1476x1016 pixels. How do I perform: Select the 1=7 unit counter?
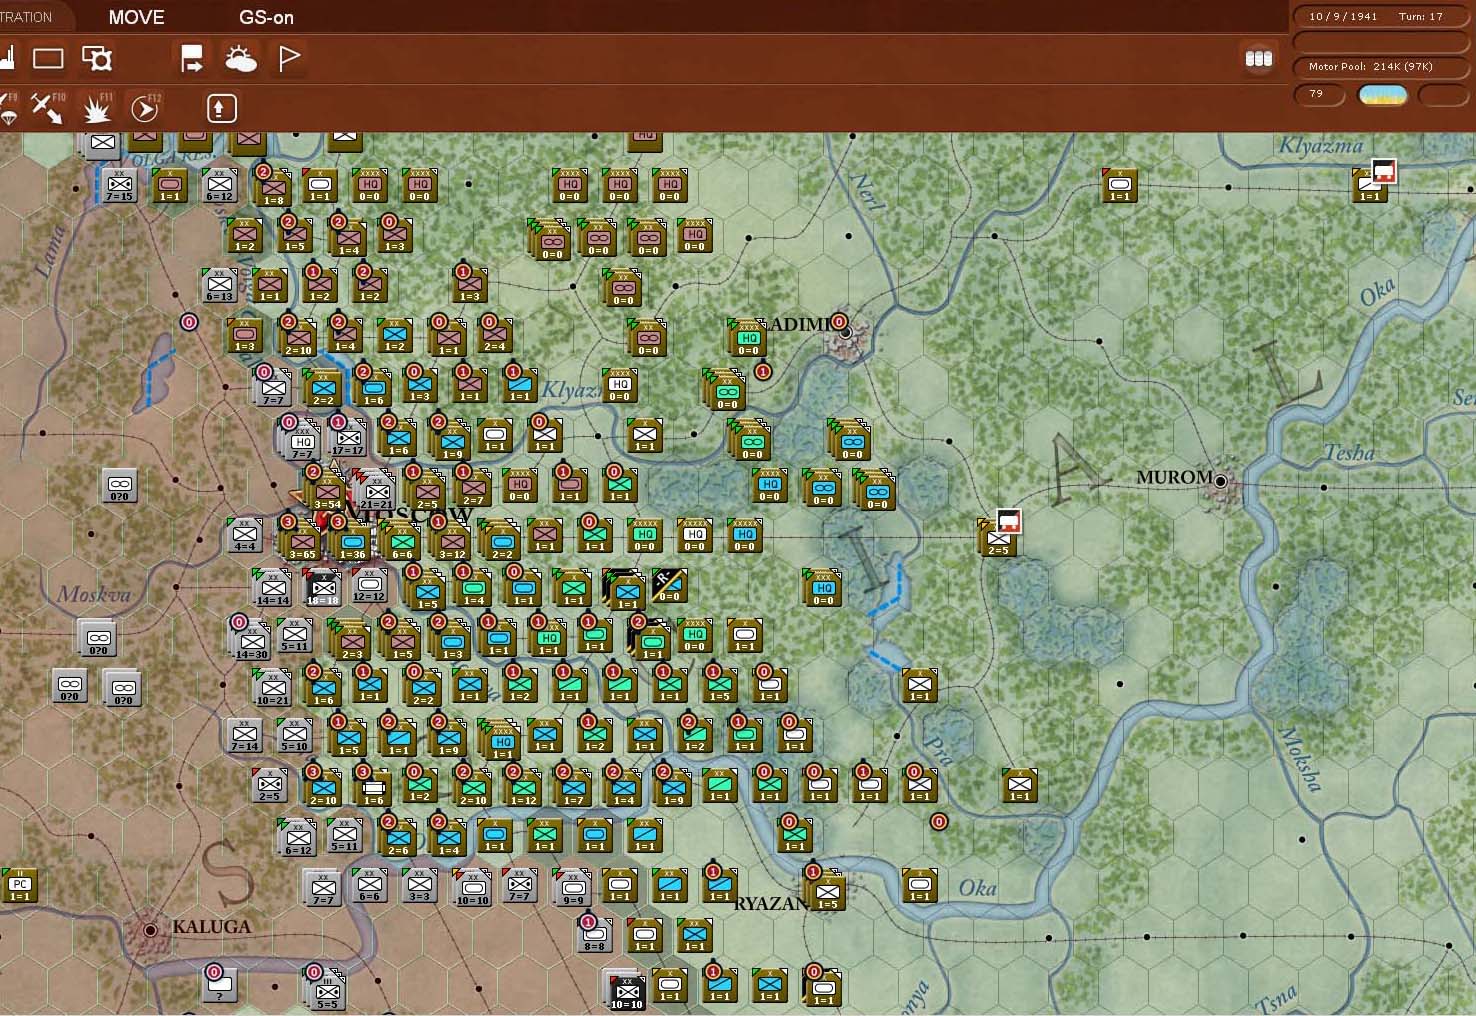click(574, 788)
